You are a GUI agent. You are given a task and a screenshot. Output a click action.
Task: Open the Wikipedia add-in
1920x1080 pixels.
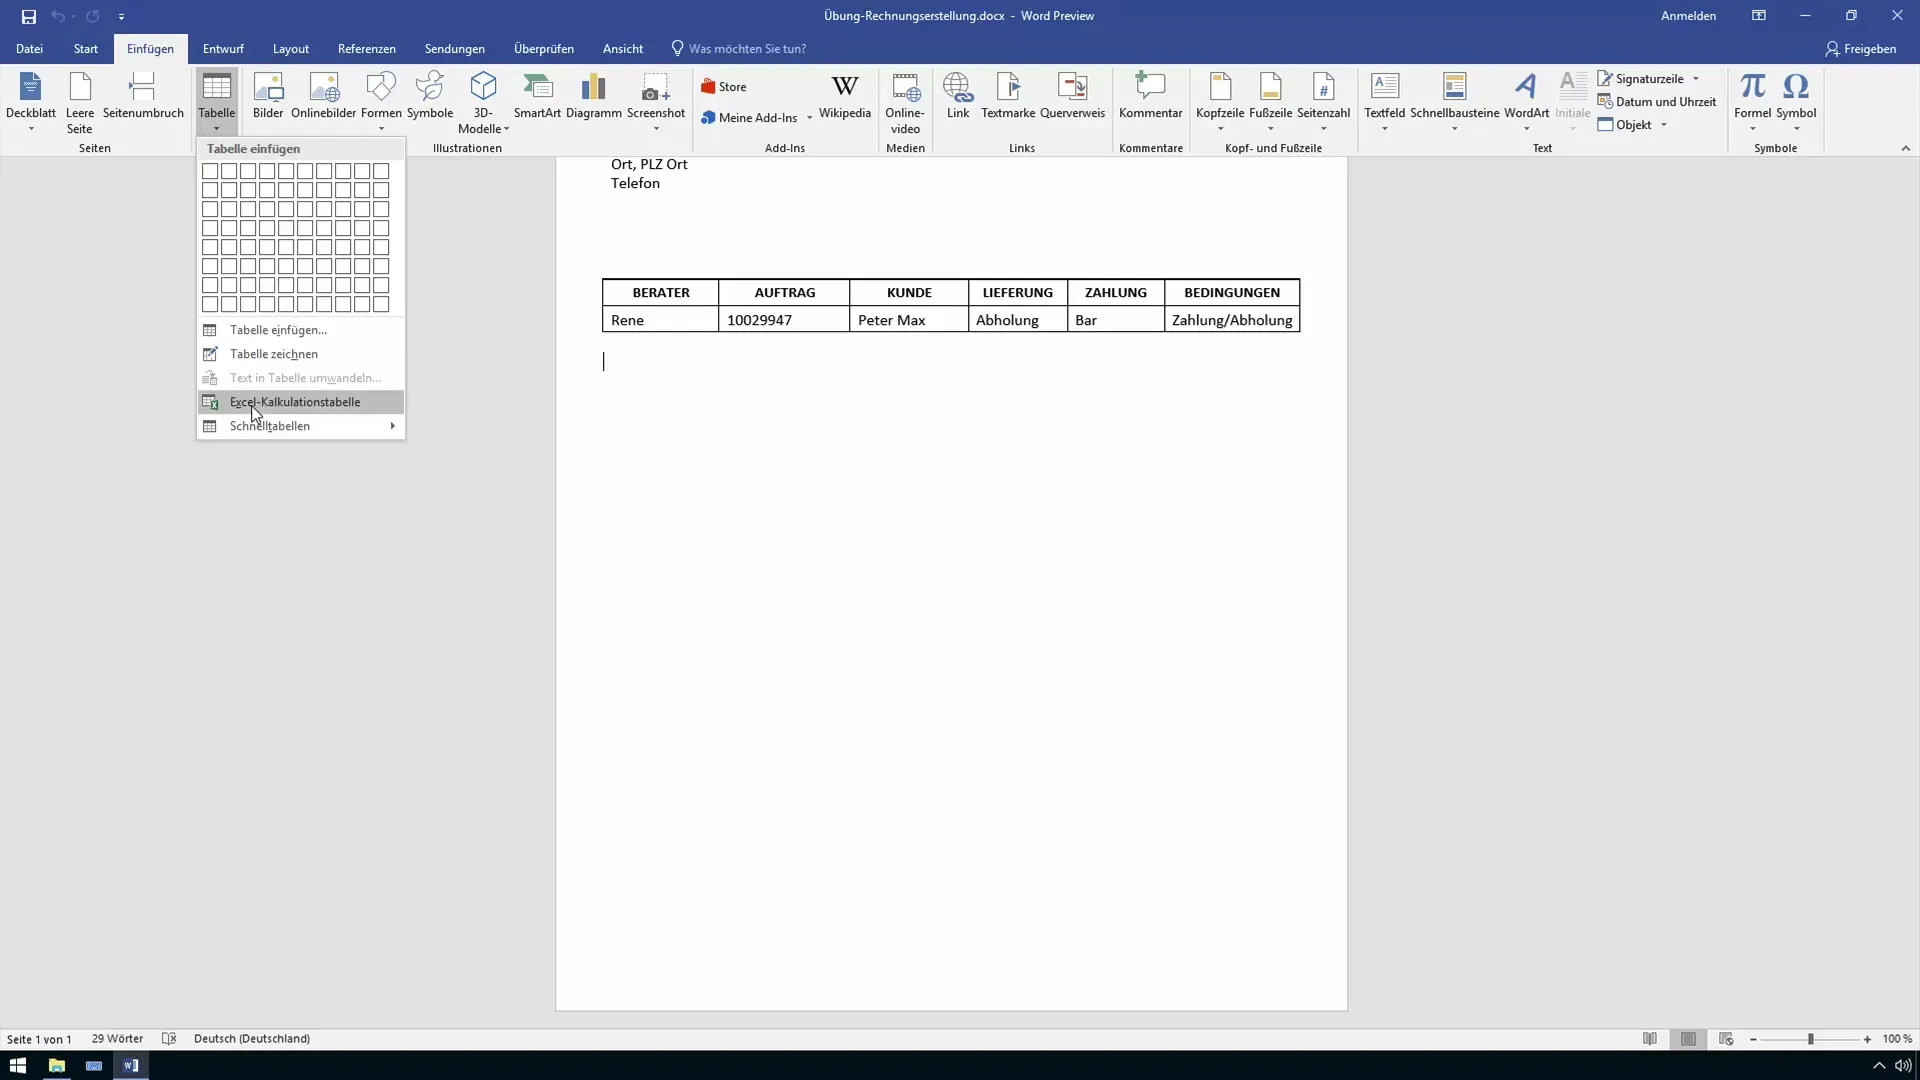(845, 97)
